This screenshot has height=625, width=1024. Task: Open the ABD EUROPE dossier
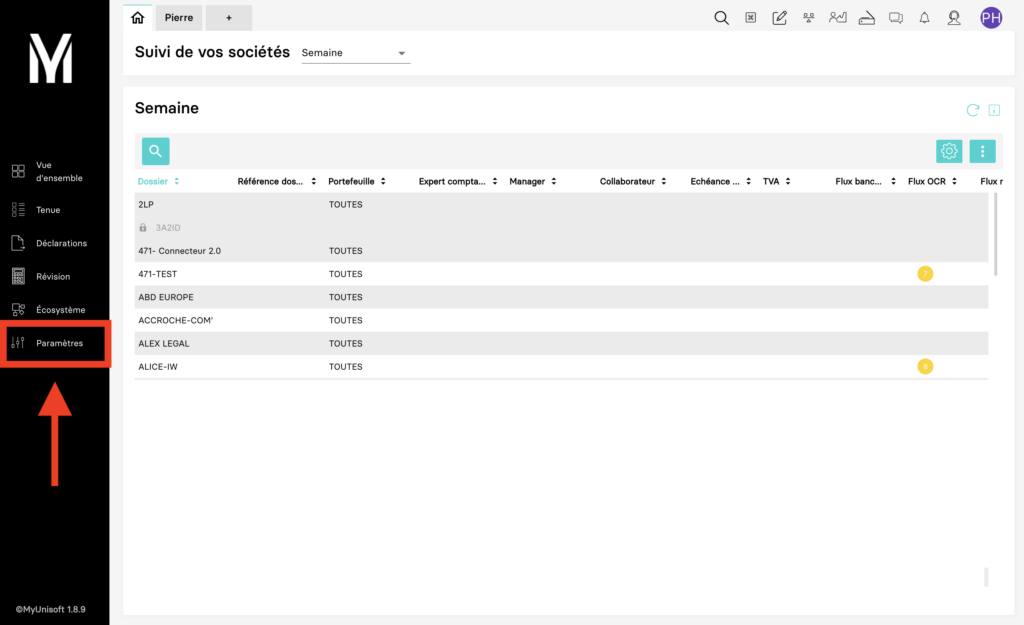[561, 297]
